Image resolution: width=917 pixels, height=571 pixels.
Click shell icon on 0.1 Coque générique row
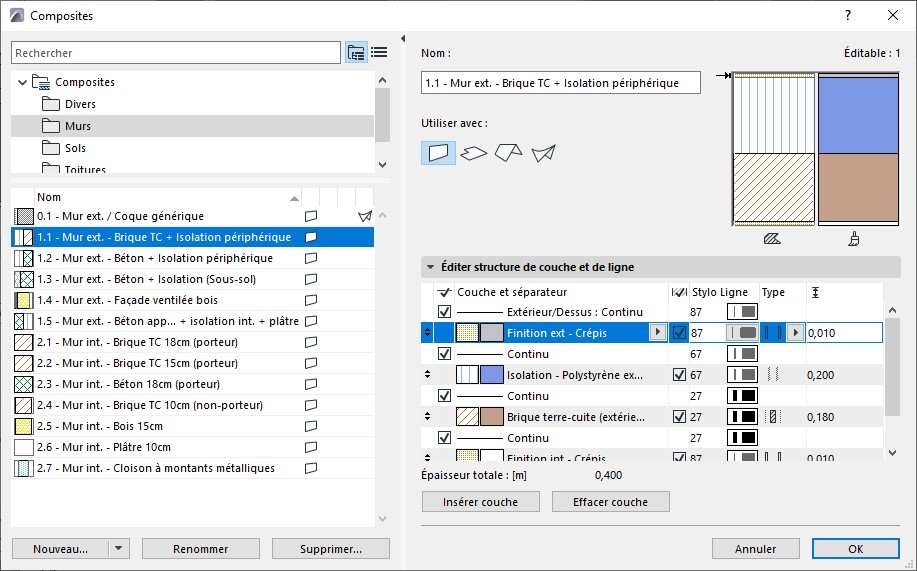365,216
